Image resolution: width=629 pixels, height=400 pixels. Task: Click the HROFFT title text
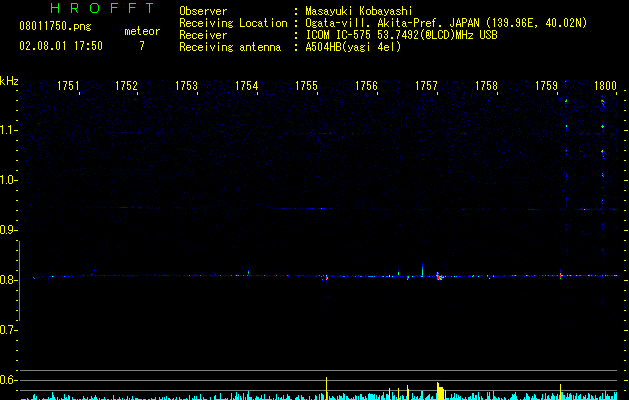click(102, 8)
